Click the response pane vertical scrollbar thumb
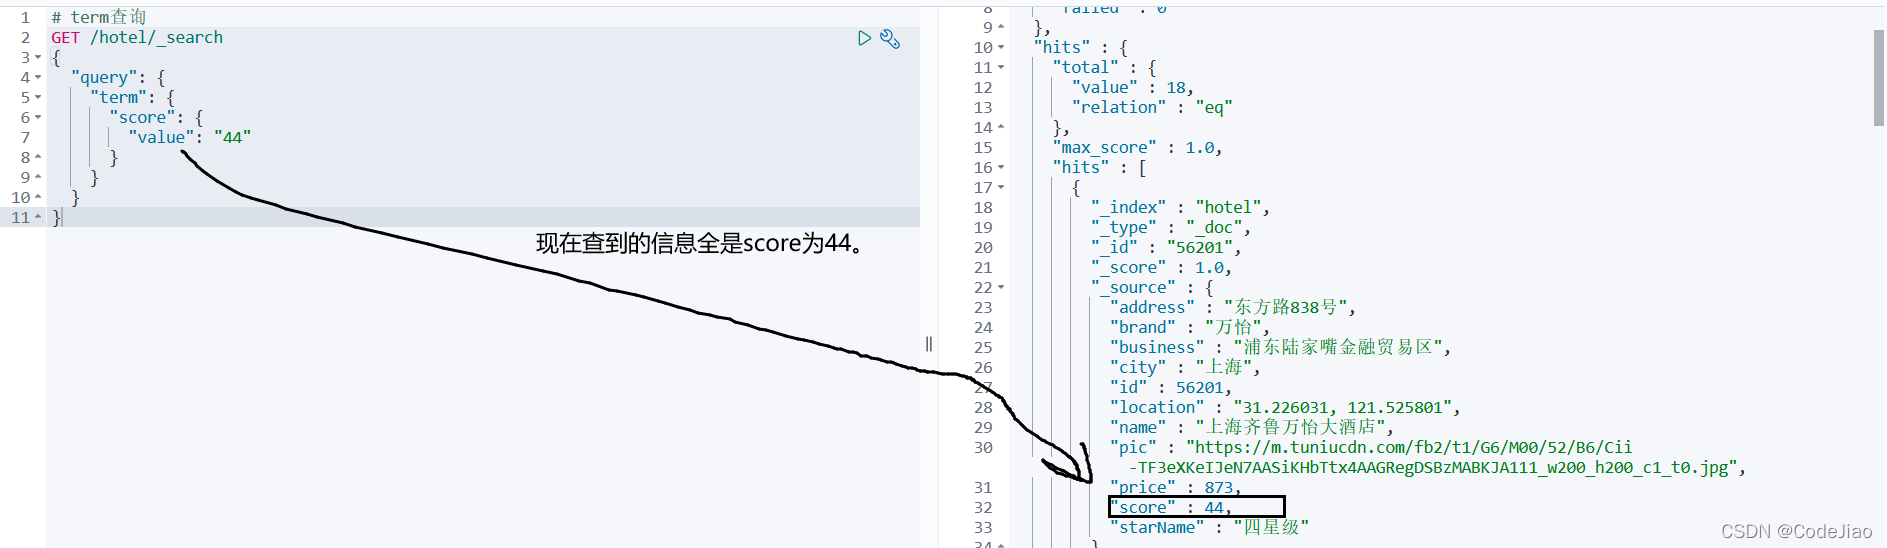The image size is (1887, 548). point(1879,78)
